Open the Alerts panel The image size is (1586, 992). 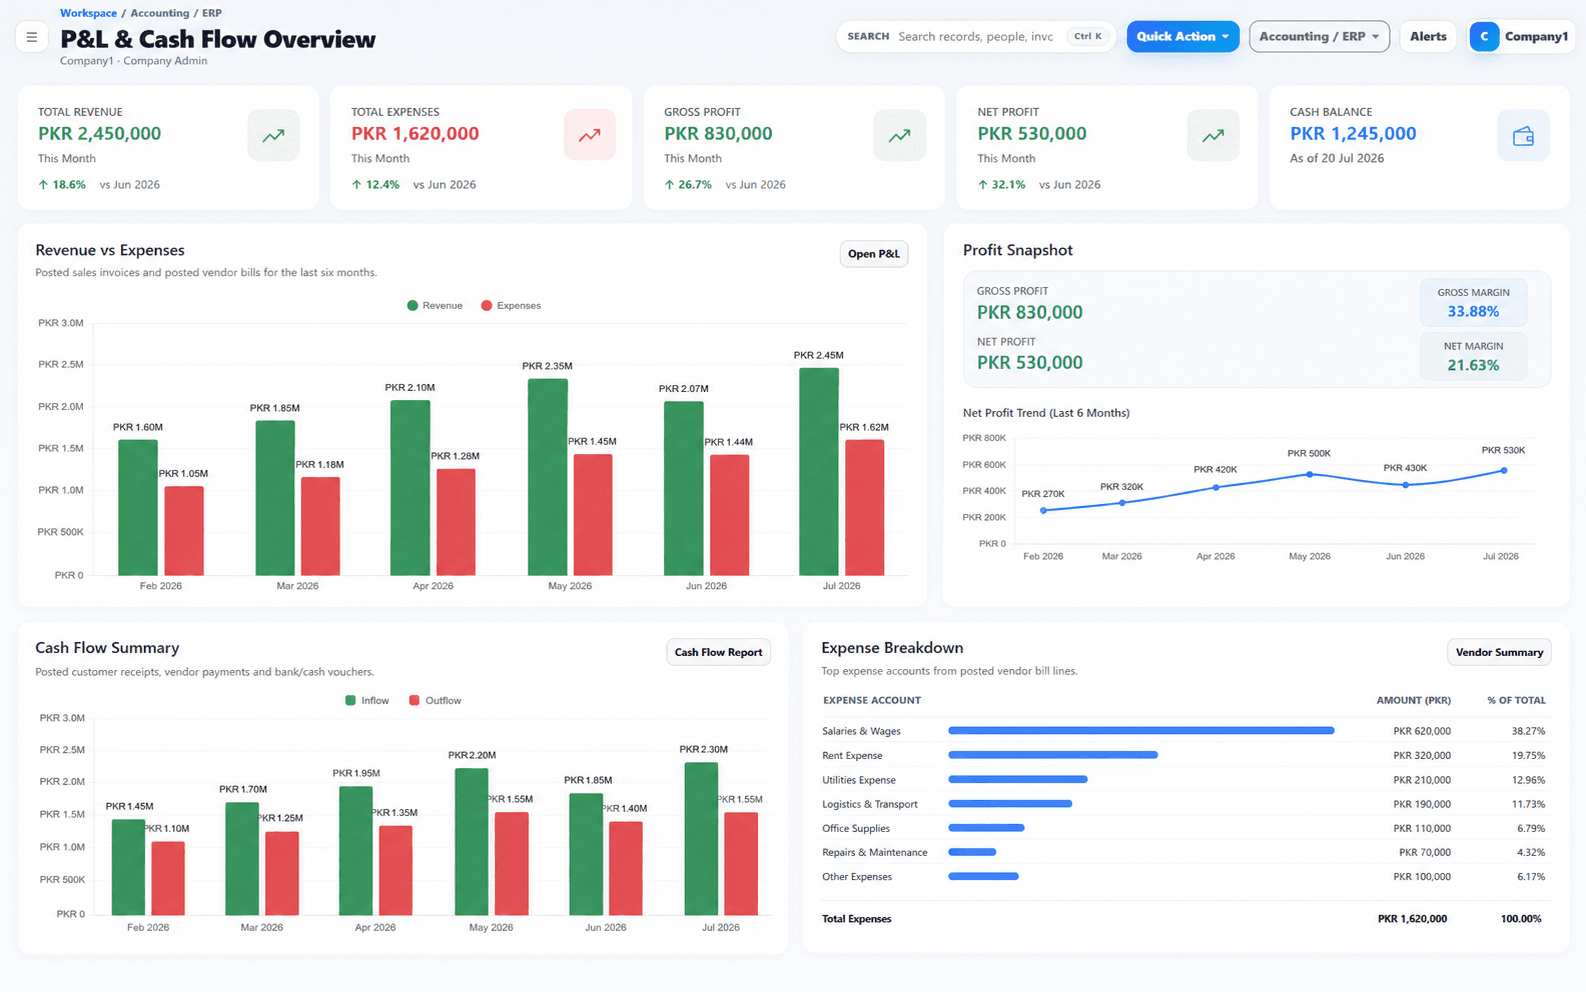(x=1428, y=36)
